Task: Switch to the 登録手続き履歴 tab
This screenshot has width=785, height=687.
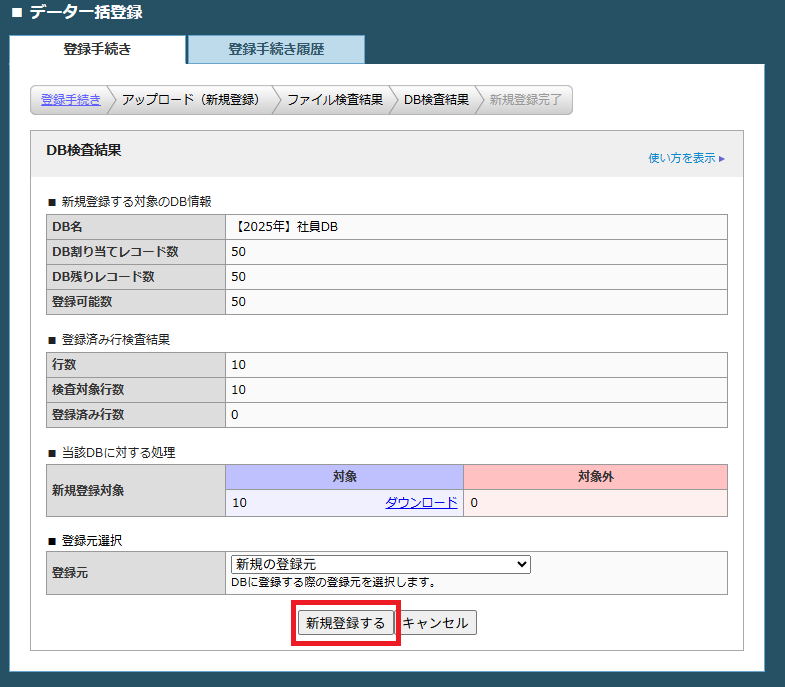Action: click(276, 49)
